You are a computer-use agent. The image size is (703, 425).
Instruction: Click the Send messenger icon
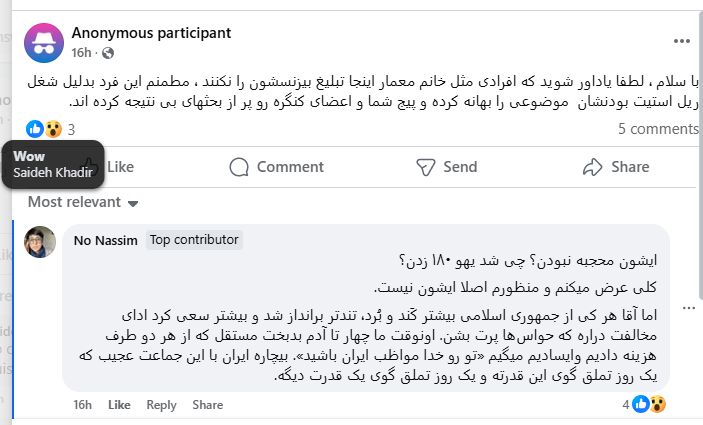[425, 167]
